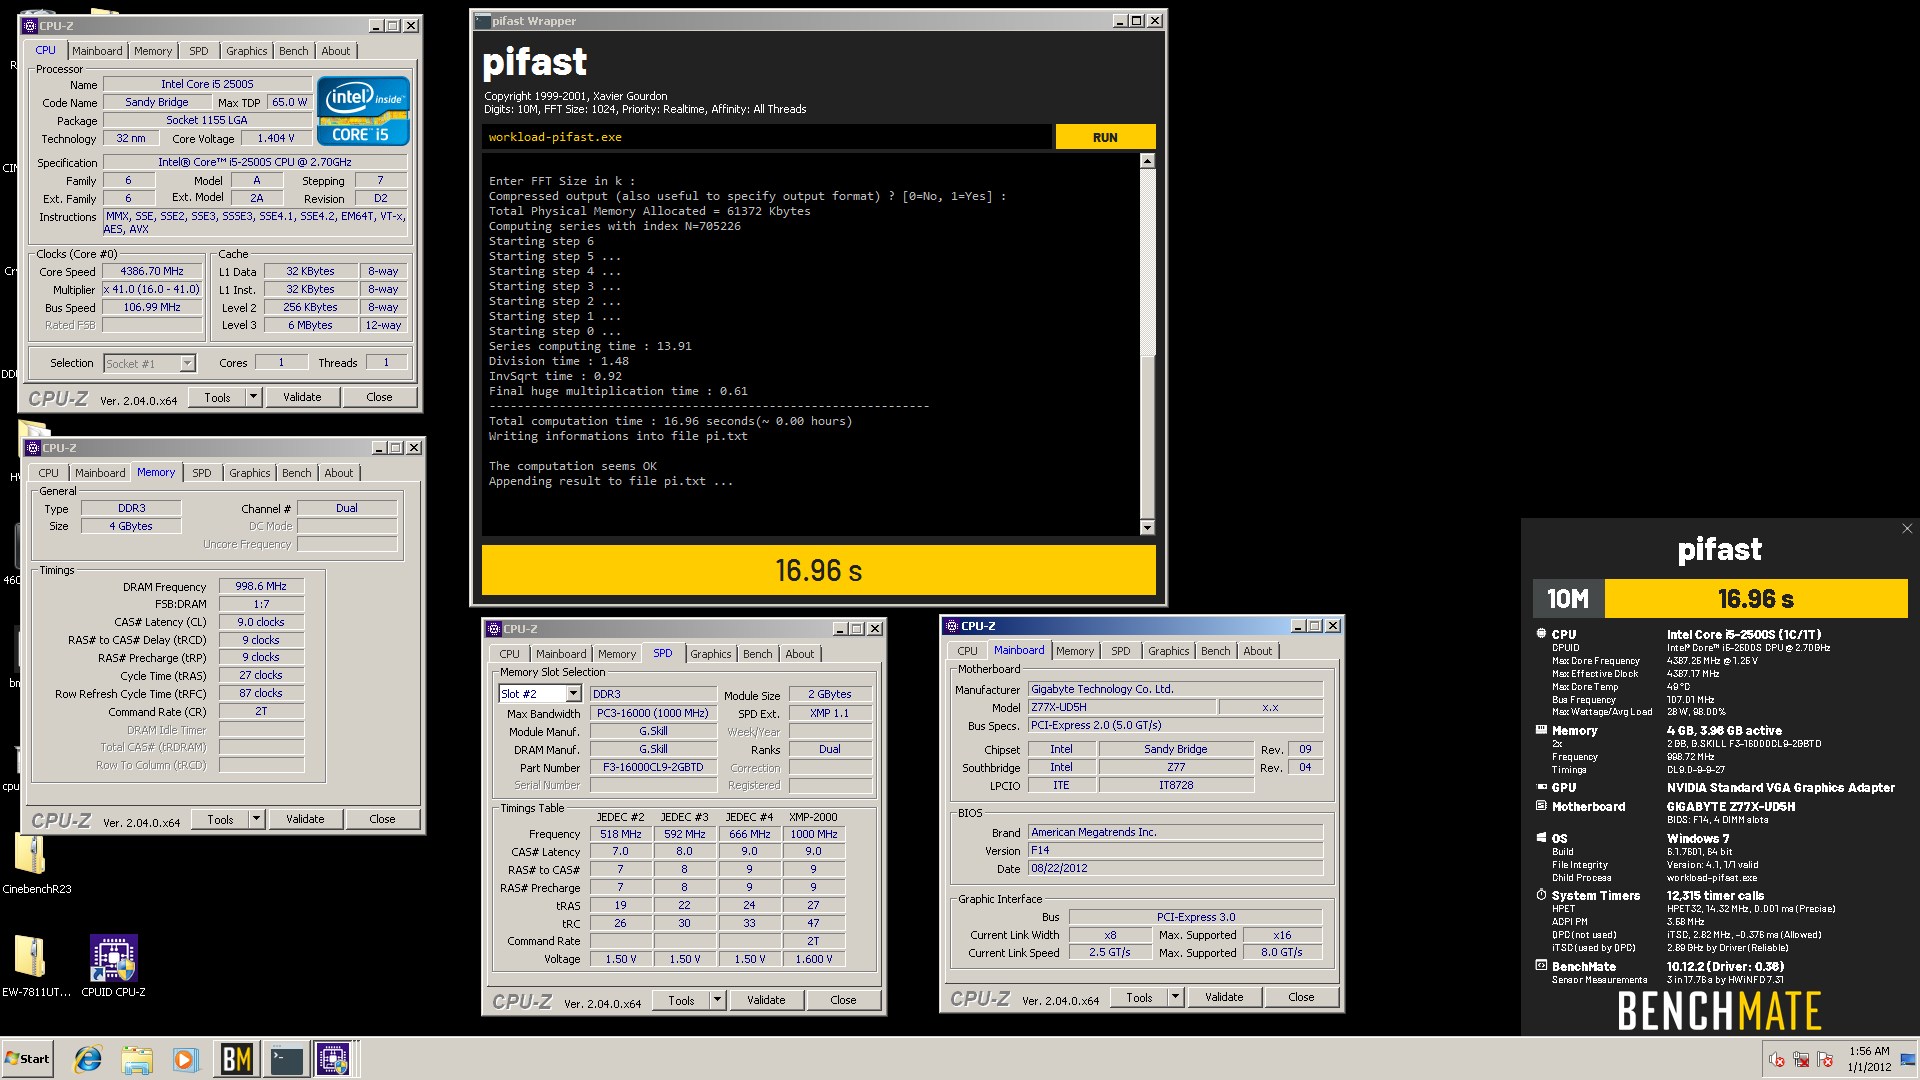Expand Tools dropdown arrow in CPU-Z CPU window

(x=253, y=398)
